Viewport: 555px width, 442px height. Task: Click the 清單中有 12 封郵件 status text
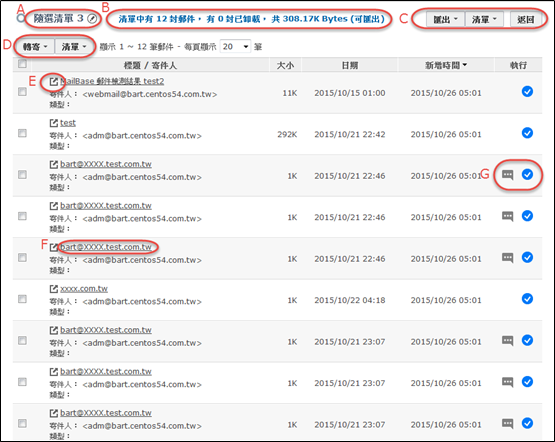251,19
